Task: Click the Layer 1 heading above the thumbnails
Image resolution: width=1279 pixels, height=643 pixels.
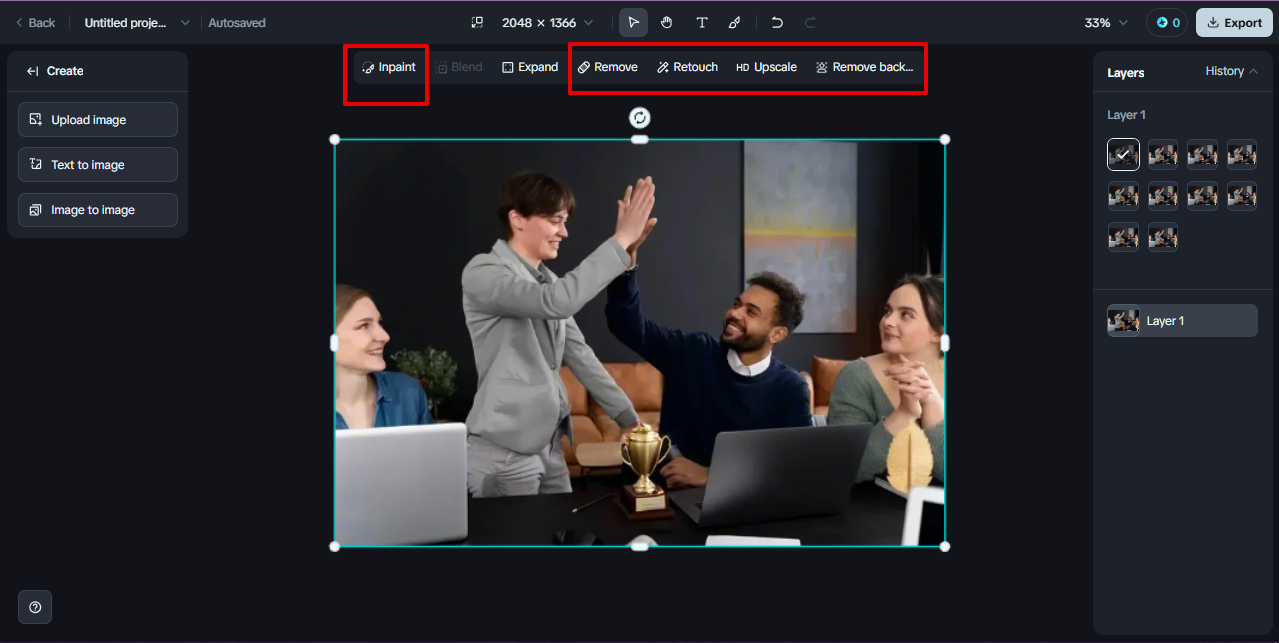Action: (1126, 115)
